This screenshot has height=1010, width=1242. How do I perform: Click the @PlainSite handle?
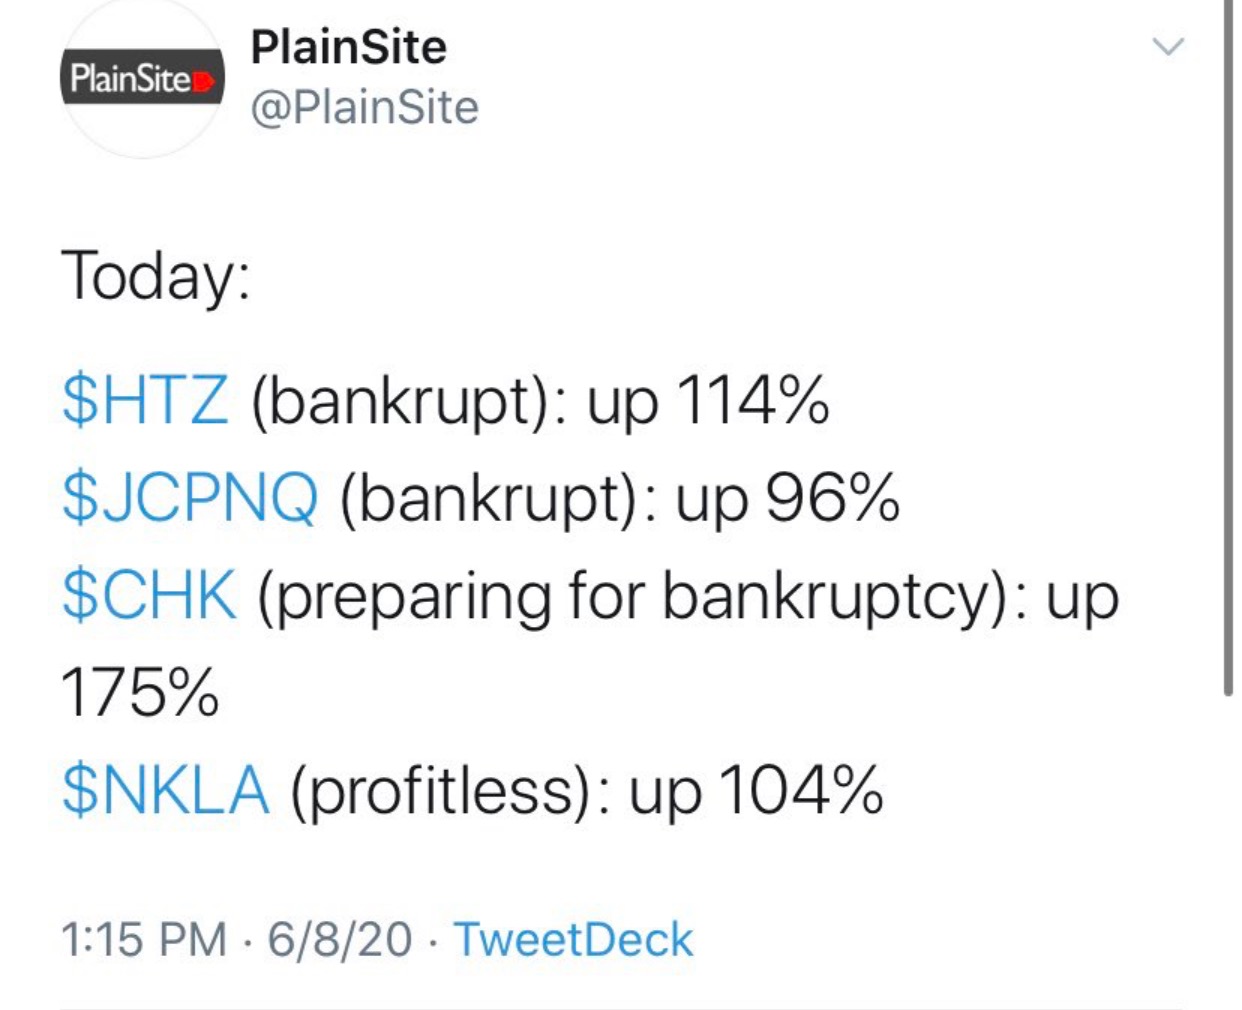[x=364, y=107]
